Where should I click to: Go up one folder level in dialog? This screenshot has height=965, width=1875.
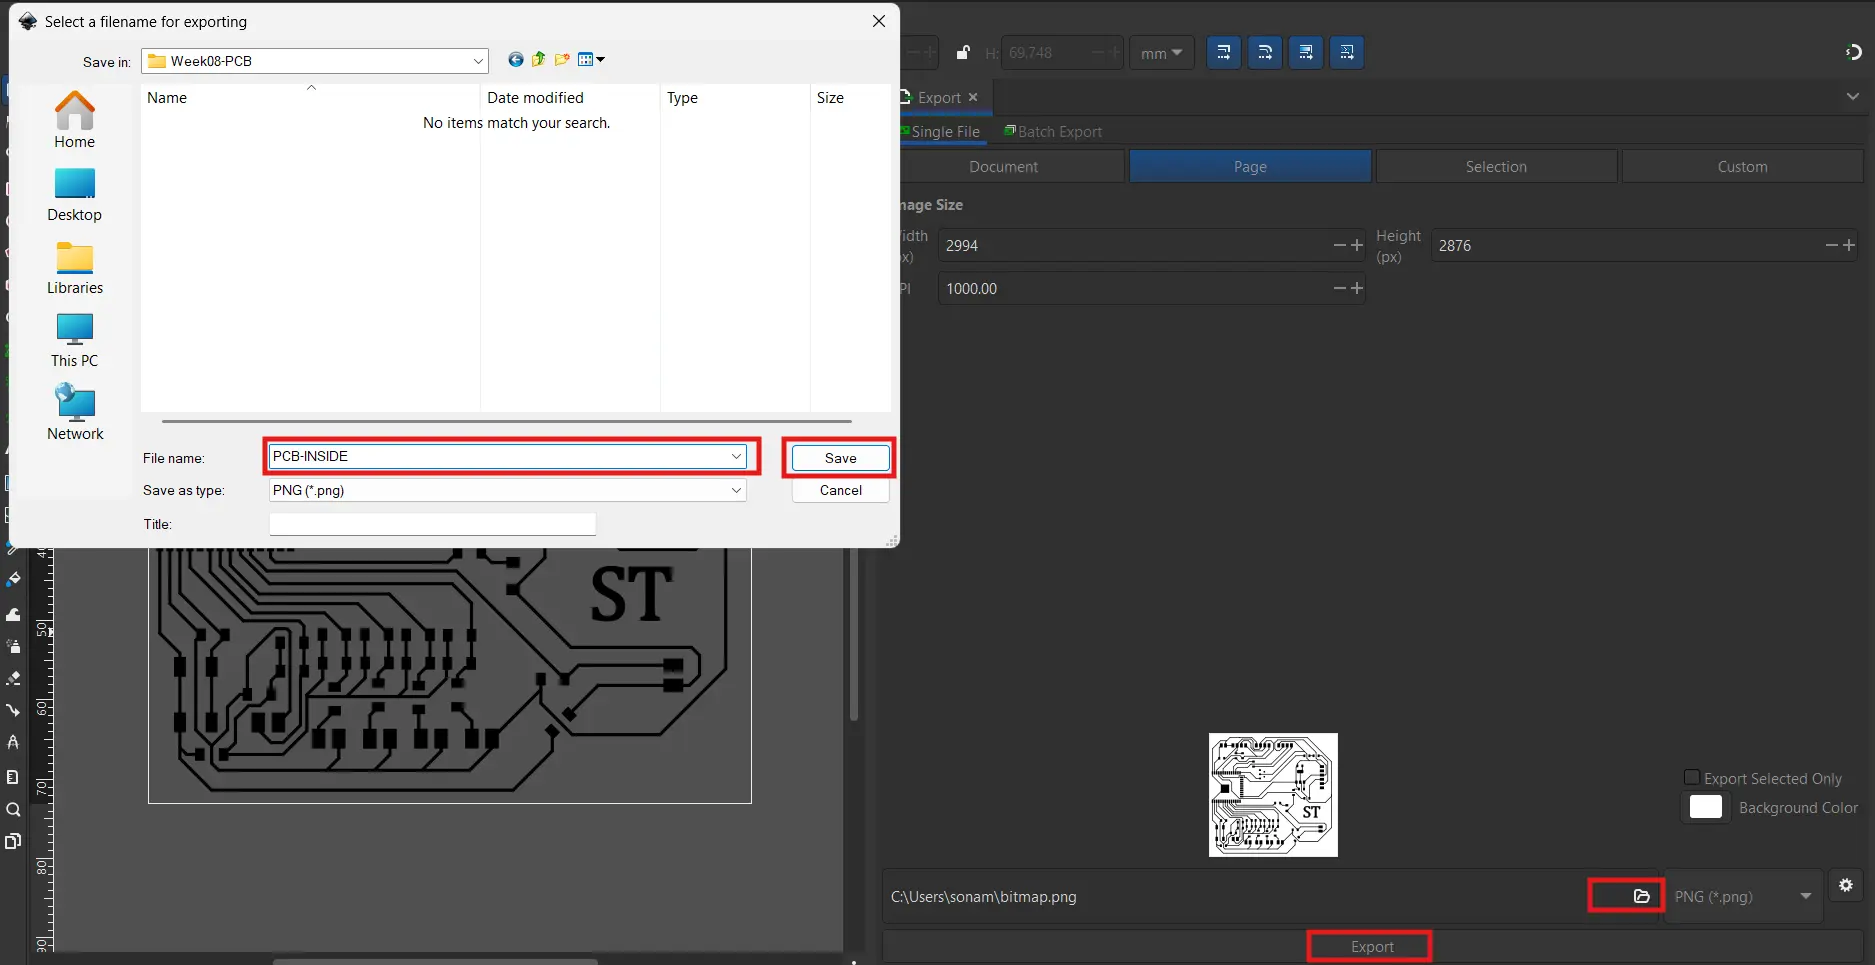pyautogui.click(x=539, y=60)
